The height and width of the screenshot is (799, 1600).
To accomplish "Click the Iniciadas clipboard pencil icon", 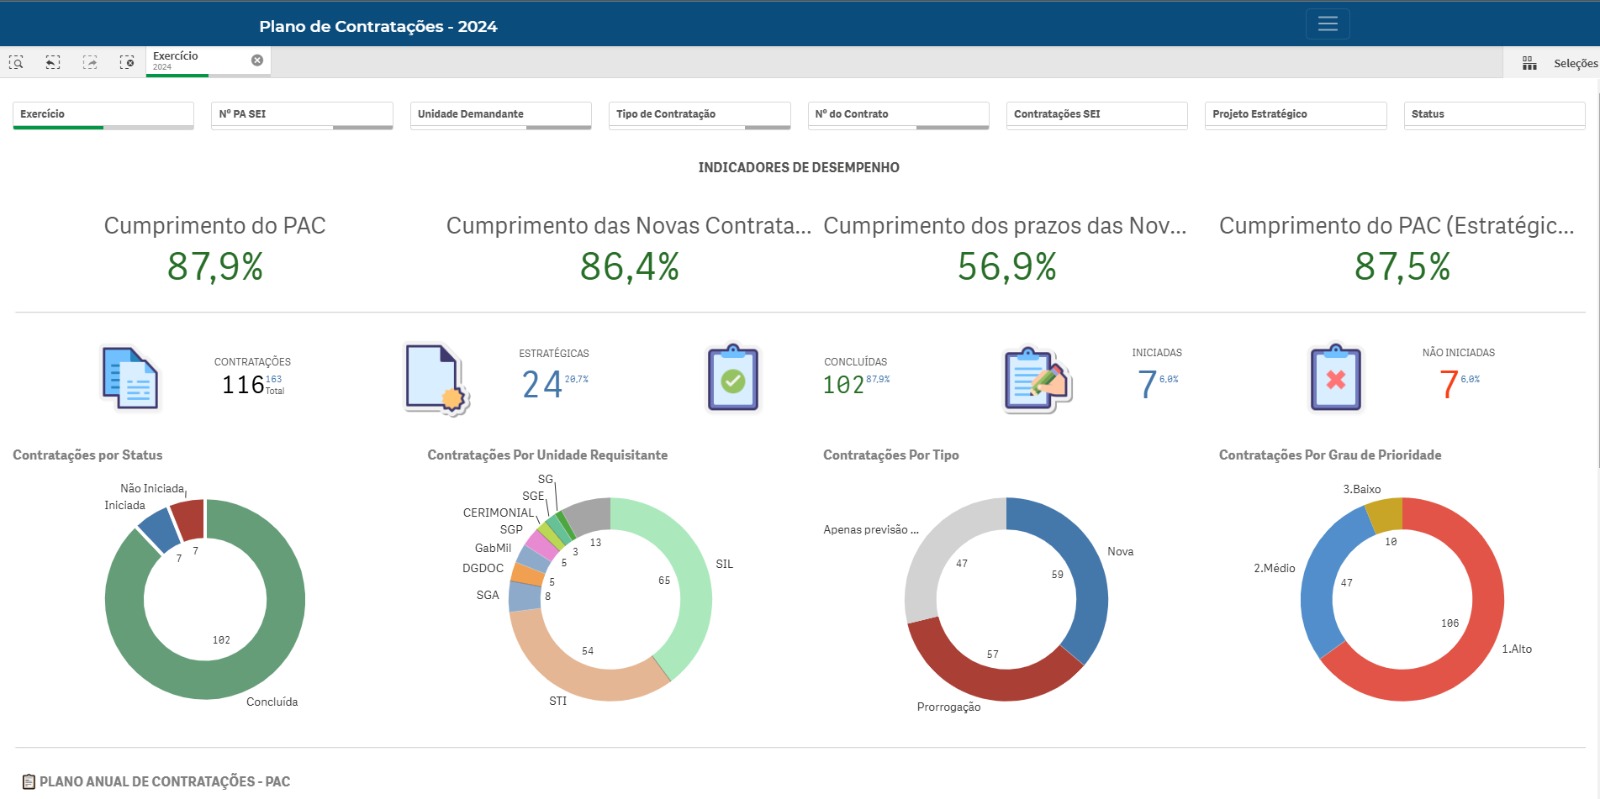I will [x=1037, y=379].
